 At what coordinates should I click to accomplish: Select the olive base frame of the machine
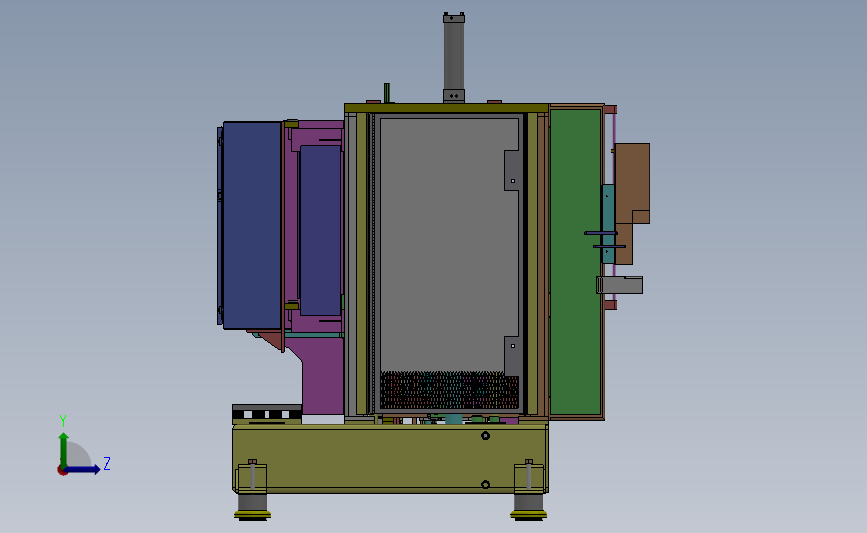pyautogui.click(x=390, y=458)
